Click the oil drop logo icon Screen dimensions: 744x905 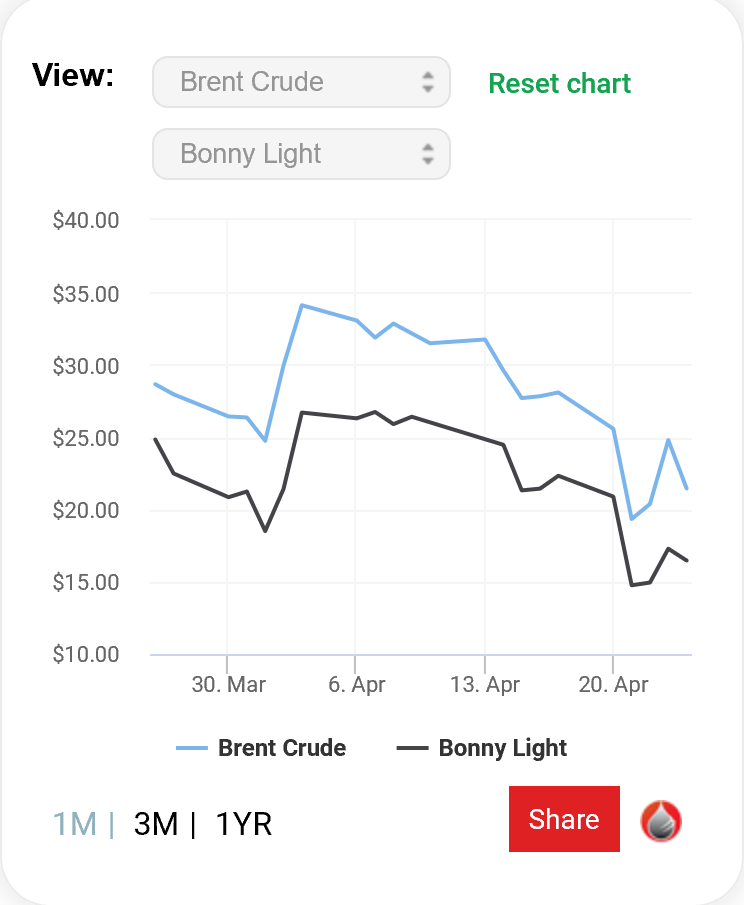(661, 821)
